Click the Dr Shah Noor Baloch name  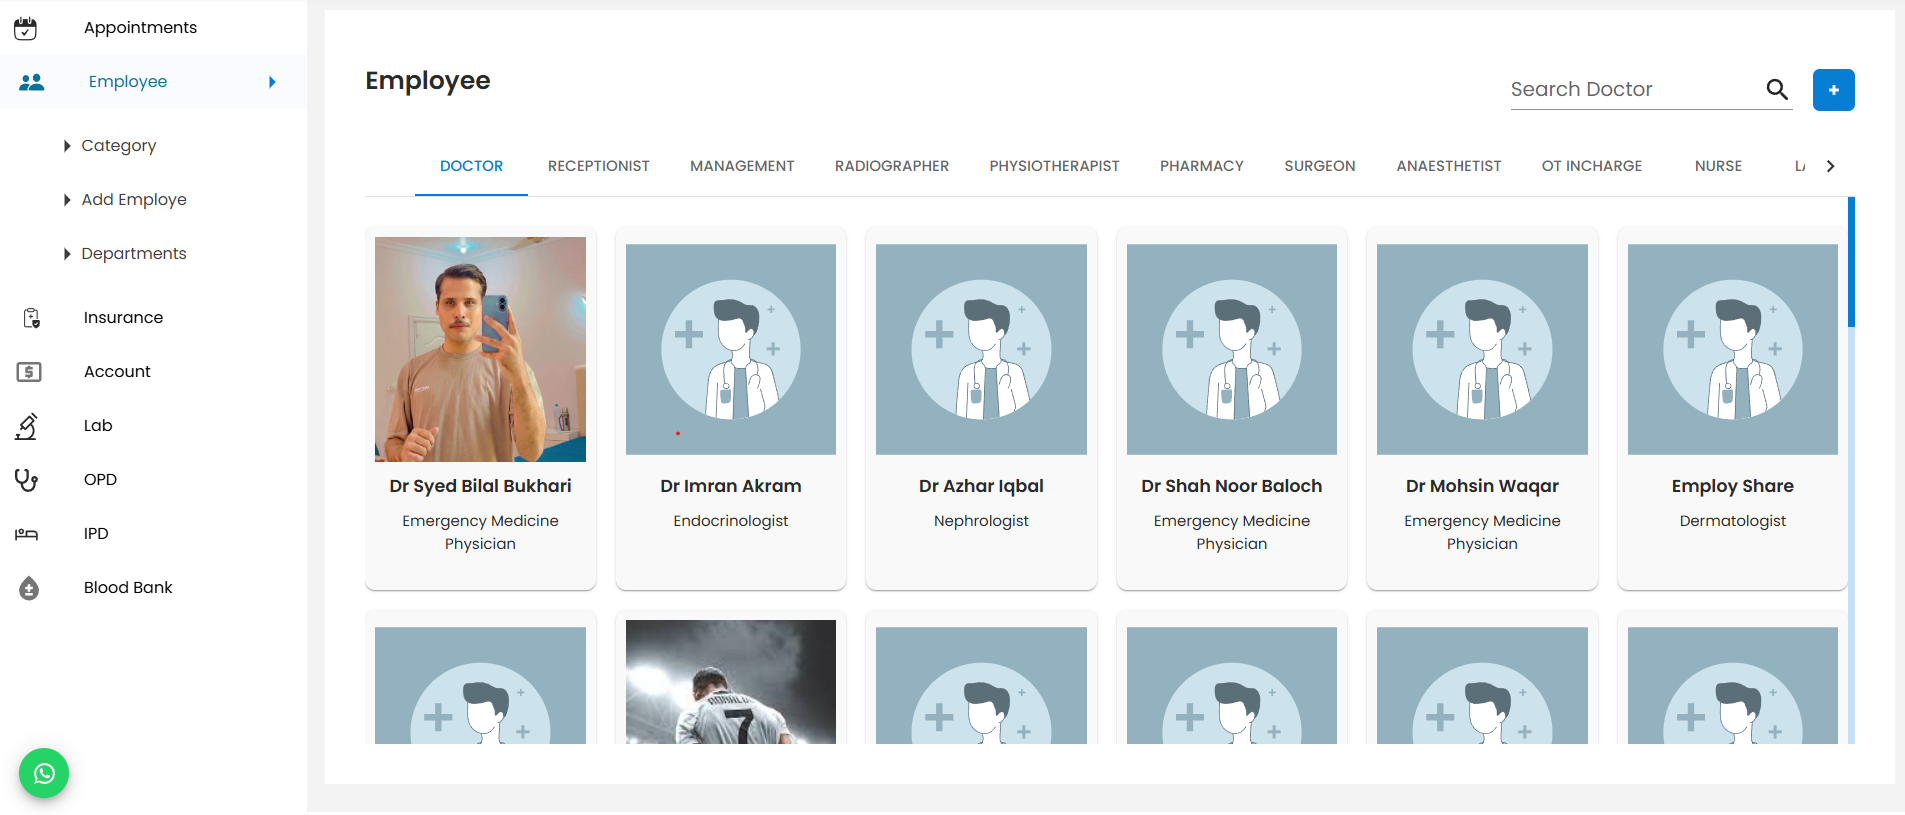(x=1232, y=486)
